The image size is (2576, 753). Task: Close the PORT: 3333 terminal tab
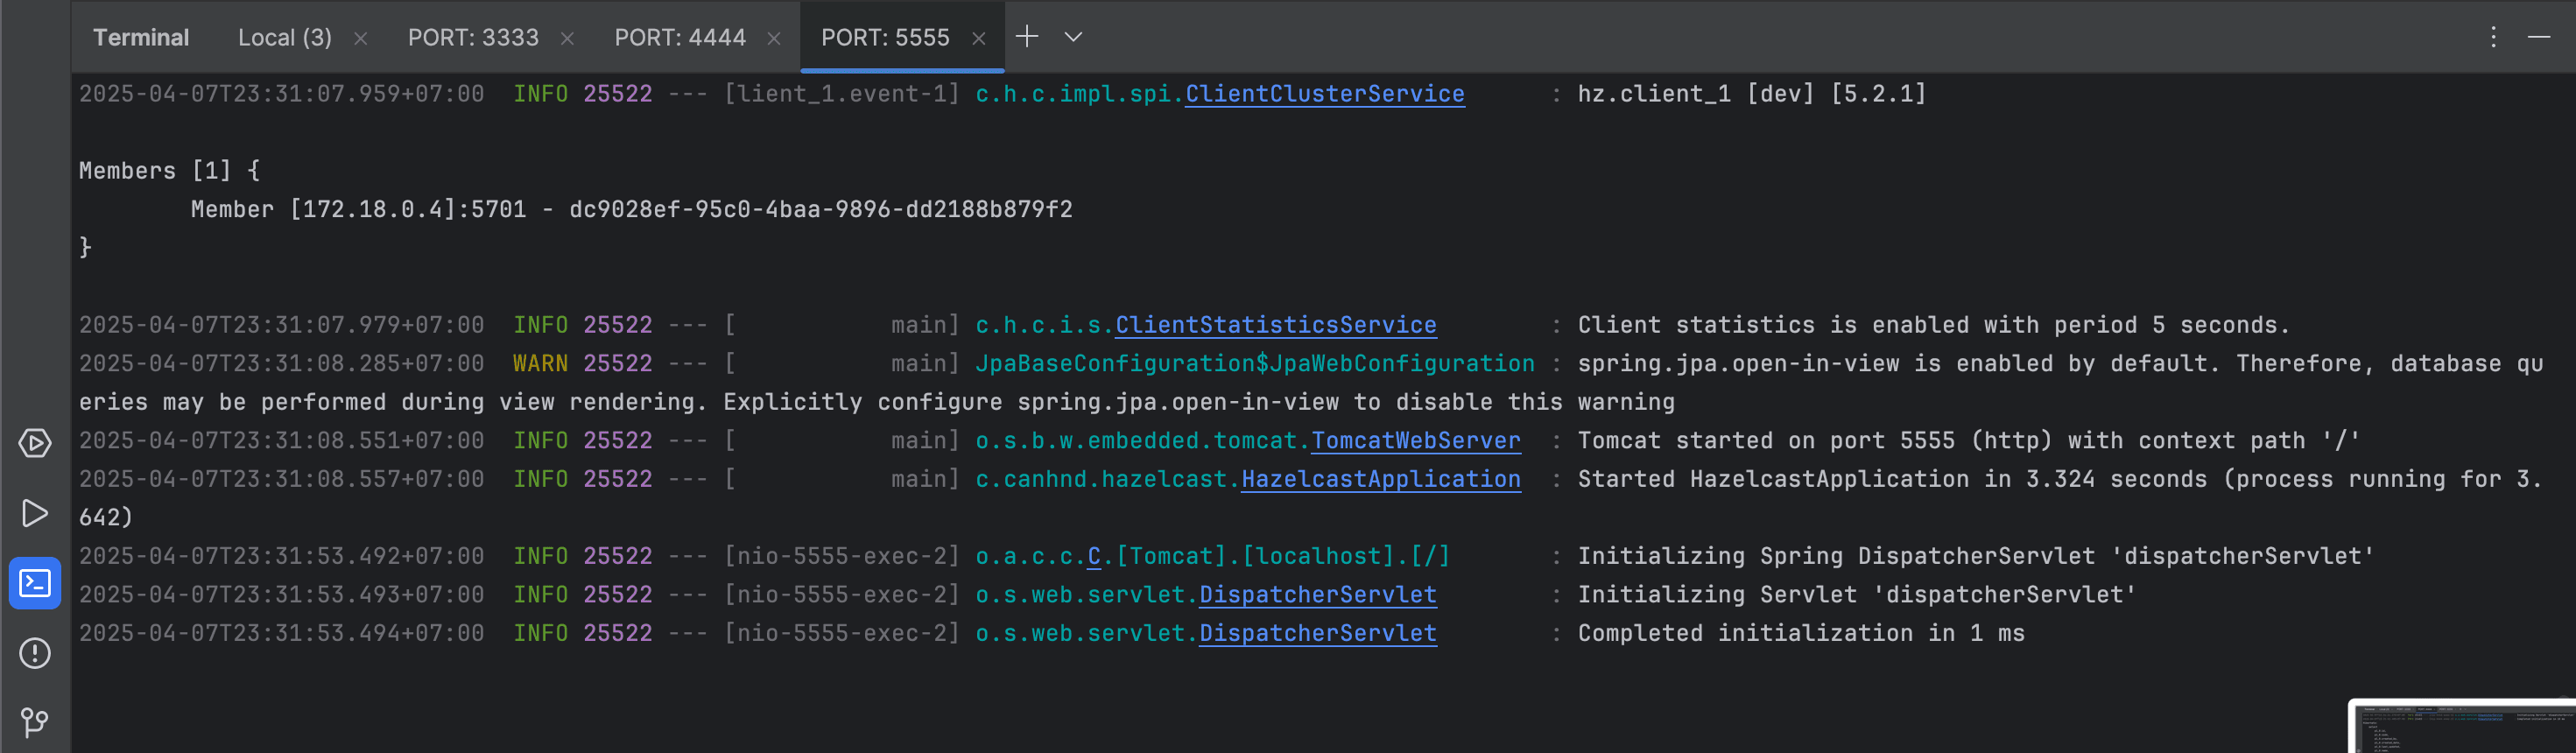567,38
